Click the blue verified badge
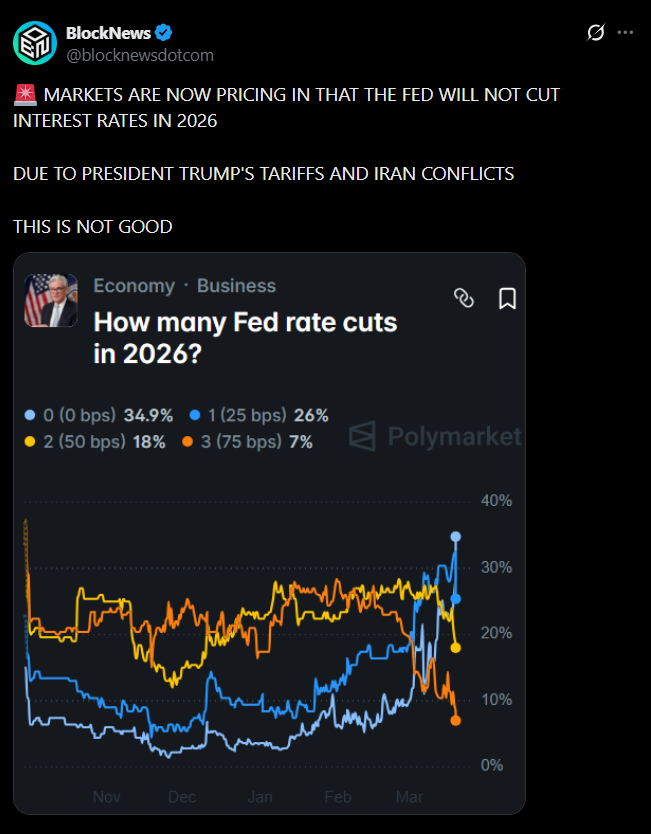 pyautogui.click(x=160, y=33)
